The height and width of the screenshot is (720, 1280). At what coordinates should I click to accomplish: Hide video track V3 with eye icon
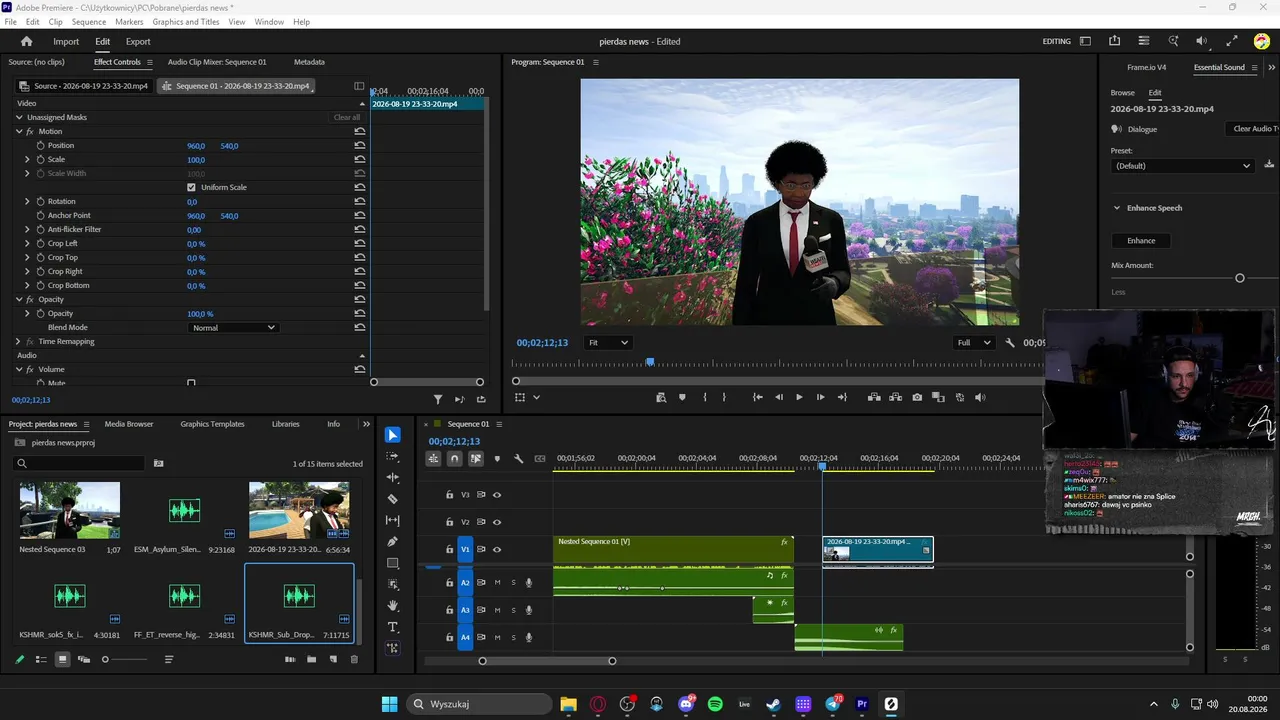pyautogui.click(x=497, y=495)
